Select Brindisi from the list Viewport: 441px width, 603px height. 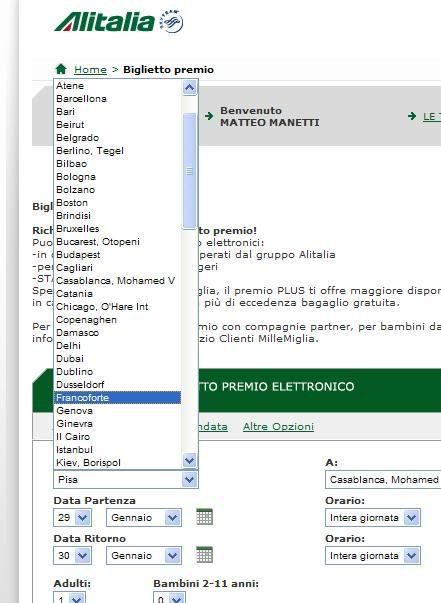[x=118, y=216]
